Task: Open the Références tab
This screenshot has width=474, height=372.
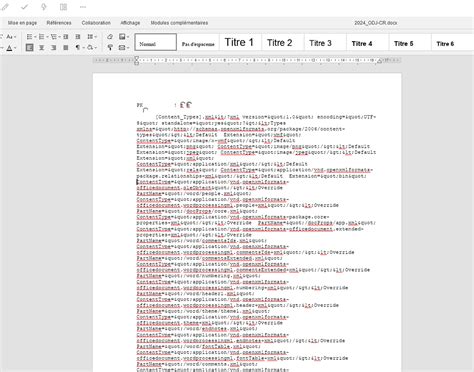Action: [59, 23]
